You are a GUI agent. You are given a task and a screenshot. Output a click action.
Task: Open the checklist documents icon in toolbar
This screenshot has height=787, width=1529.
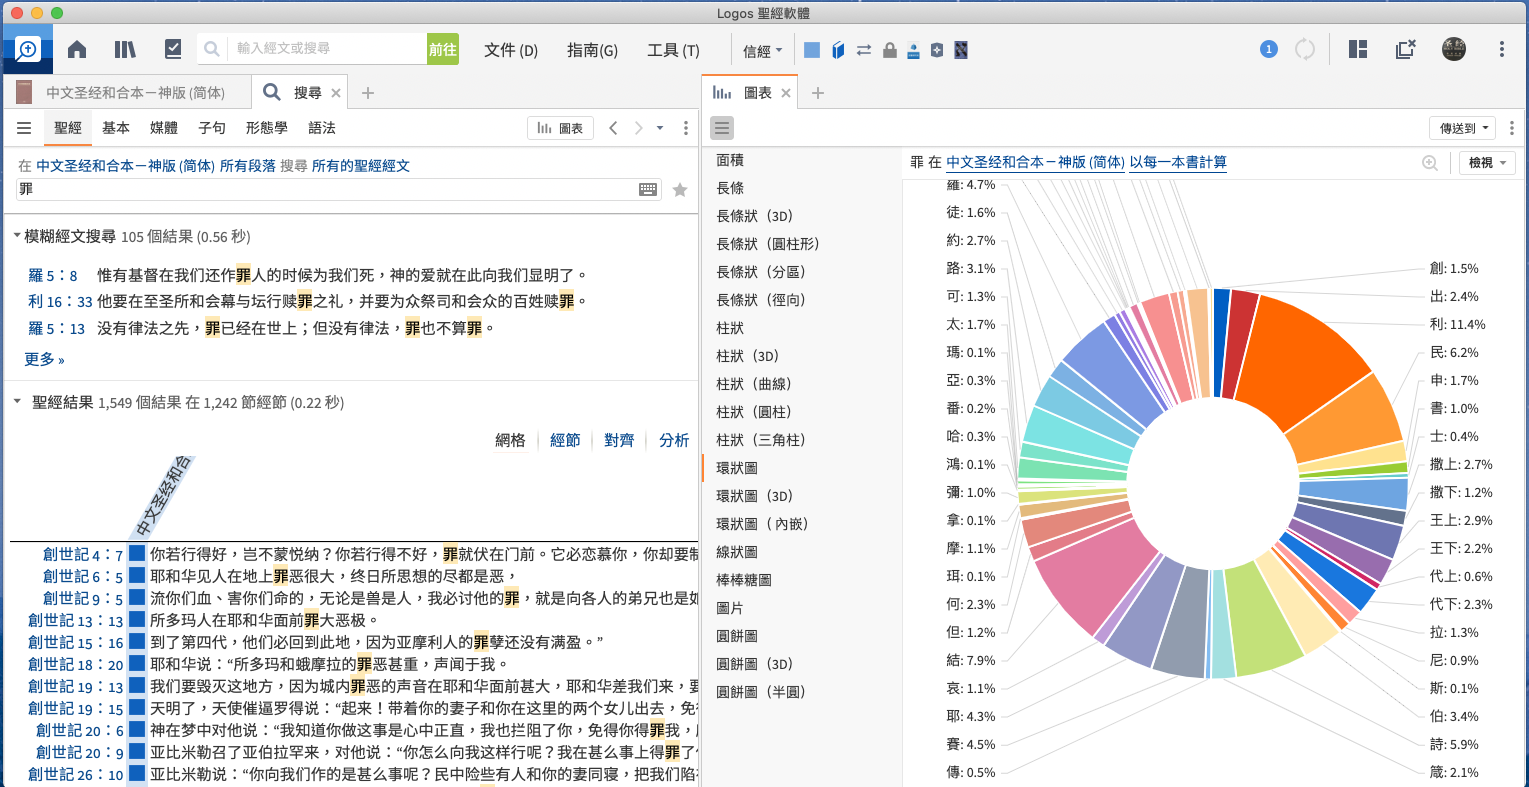point(173,49)
